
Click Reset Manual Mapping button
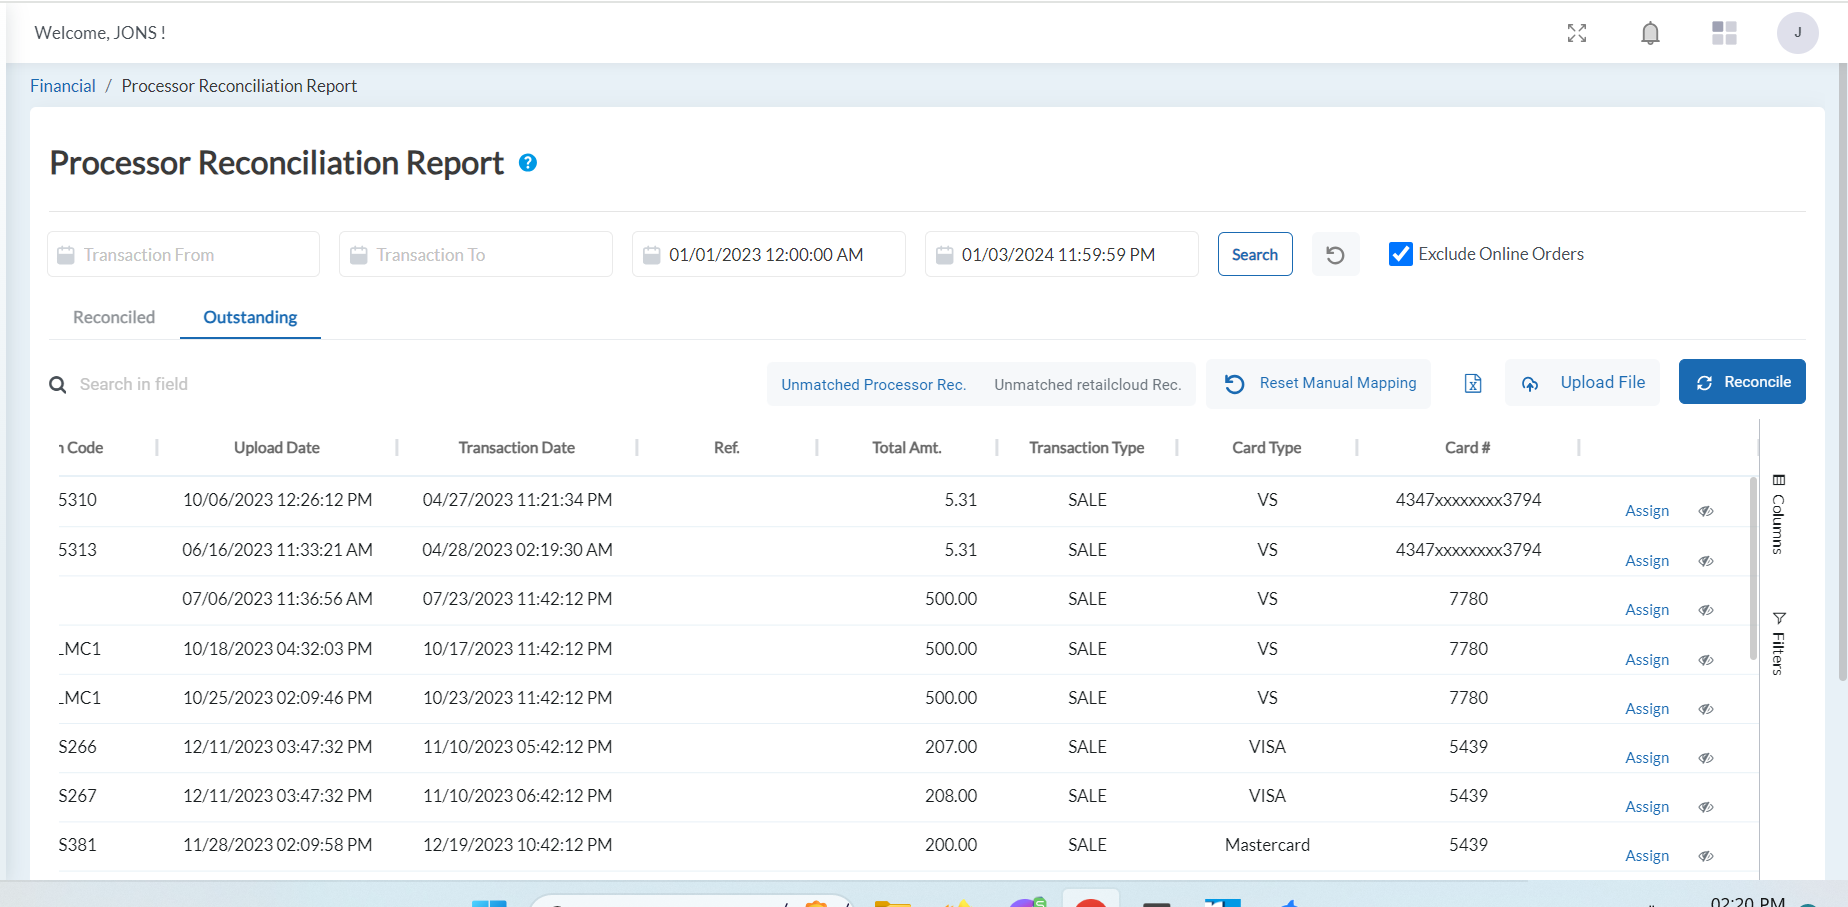1318,384
